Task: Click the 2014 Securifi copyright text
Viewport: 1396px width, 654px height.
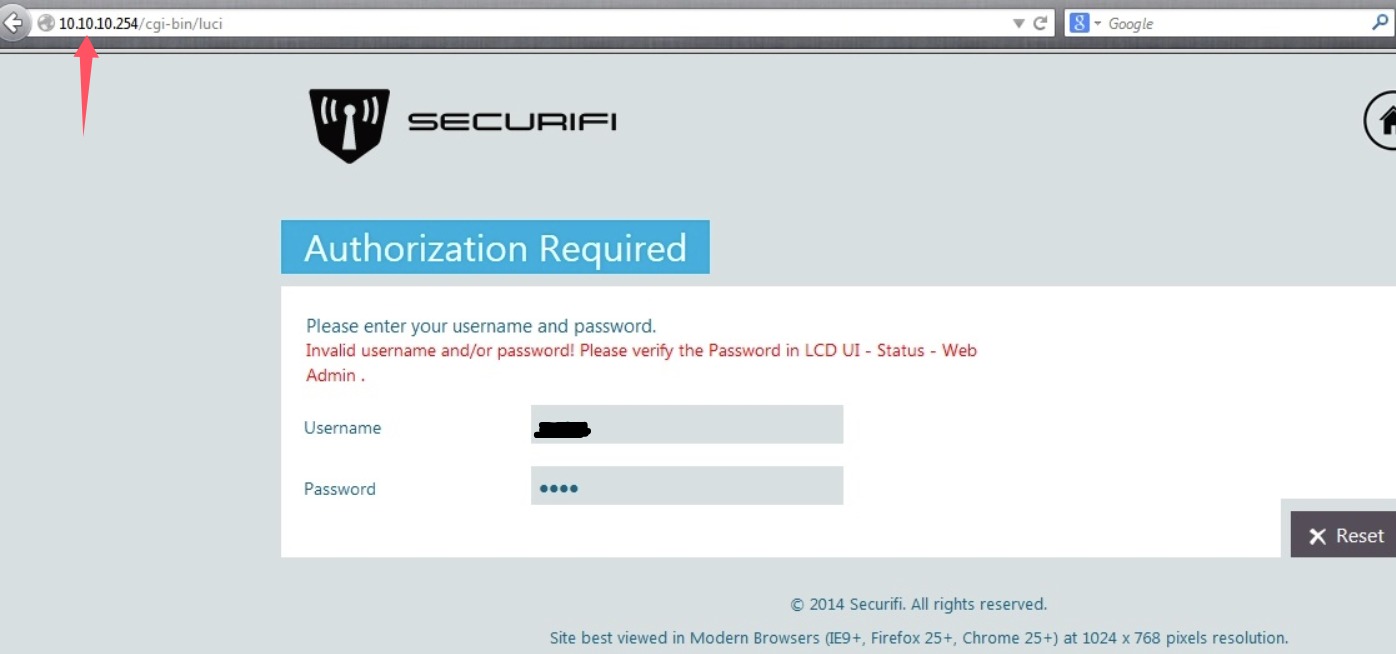Action: click(919, 604)
